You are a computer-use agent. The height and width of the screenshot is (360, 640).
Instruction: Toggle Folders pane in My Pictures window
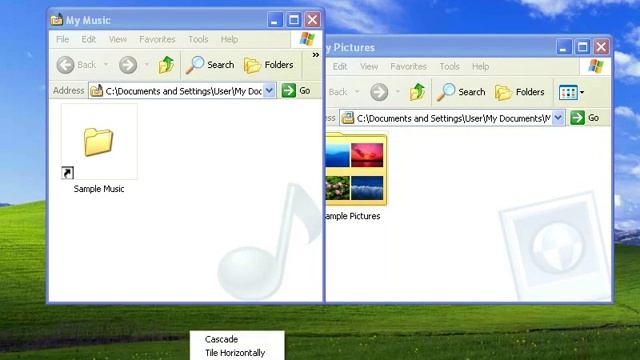[x=520, y=92]
